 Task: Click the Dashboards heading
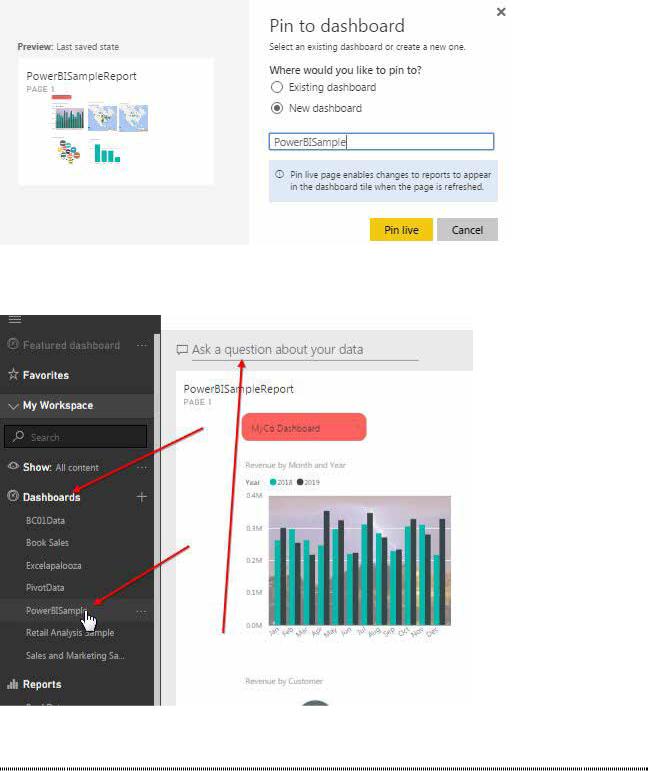coord(51,497)
